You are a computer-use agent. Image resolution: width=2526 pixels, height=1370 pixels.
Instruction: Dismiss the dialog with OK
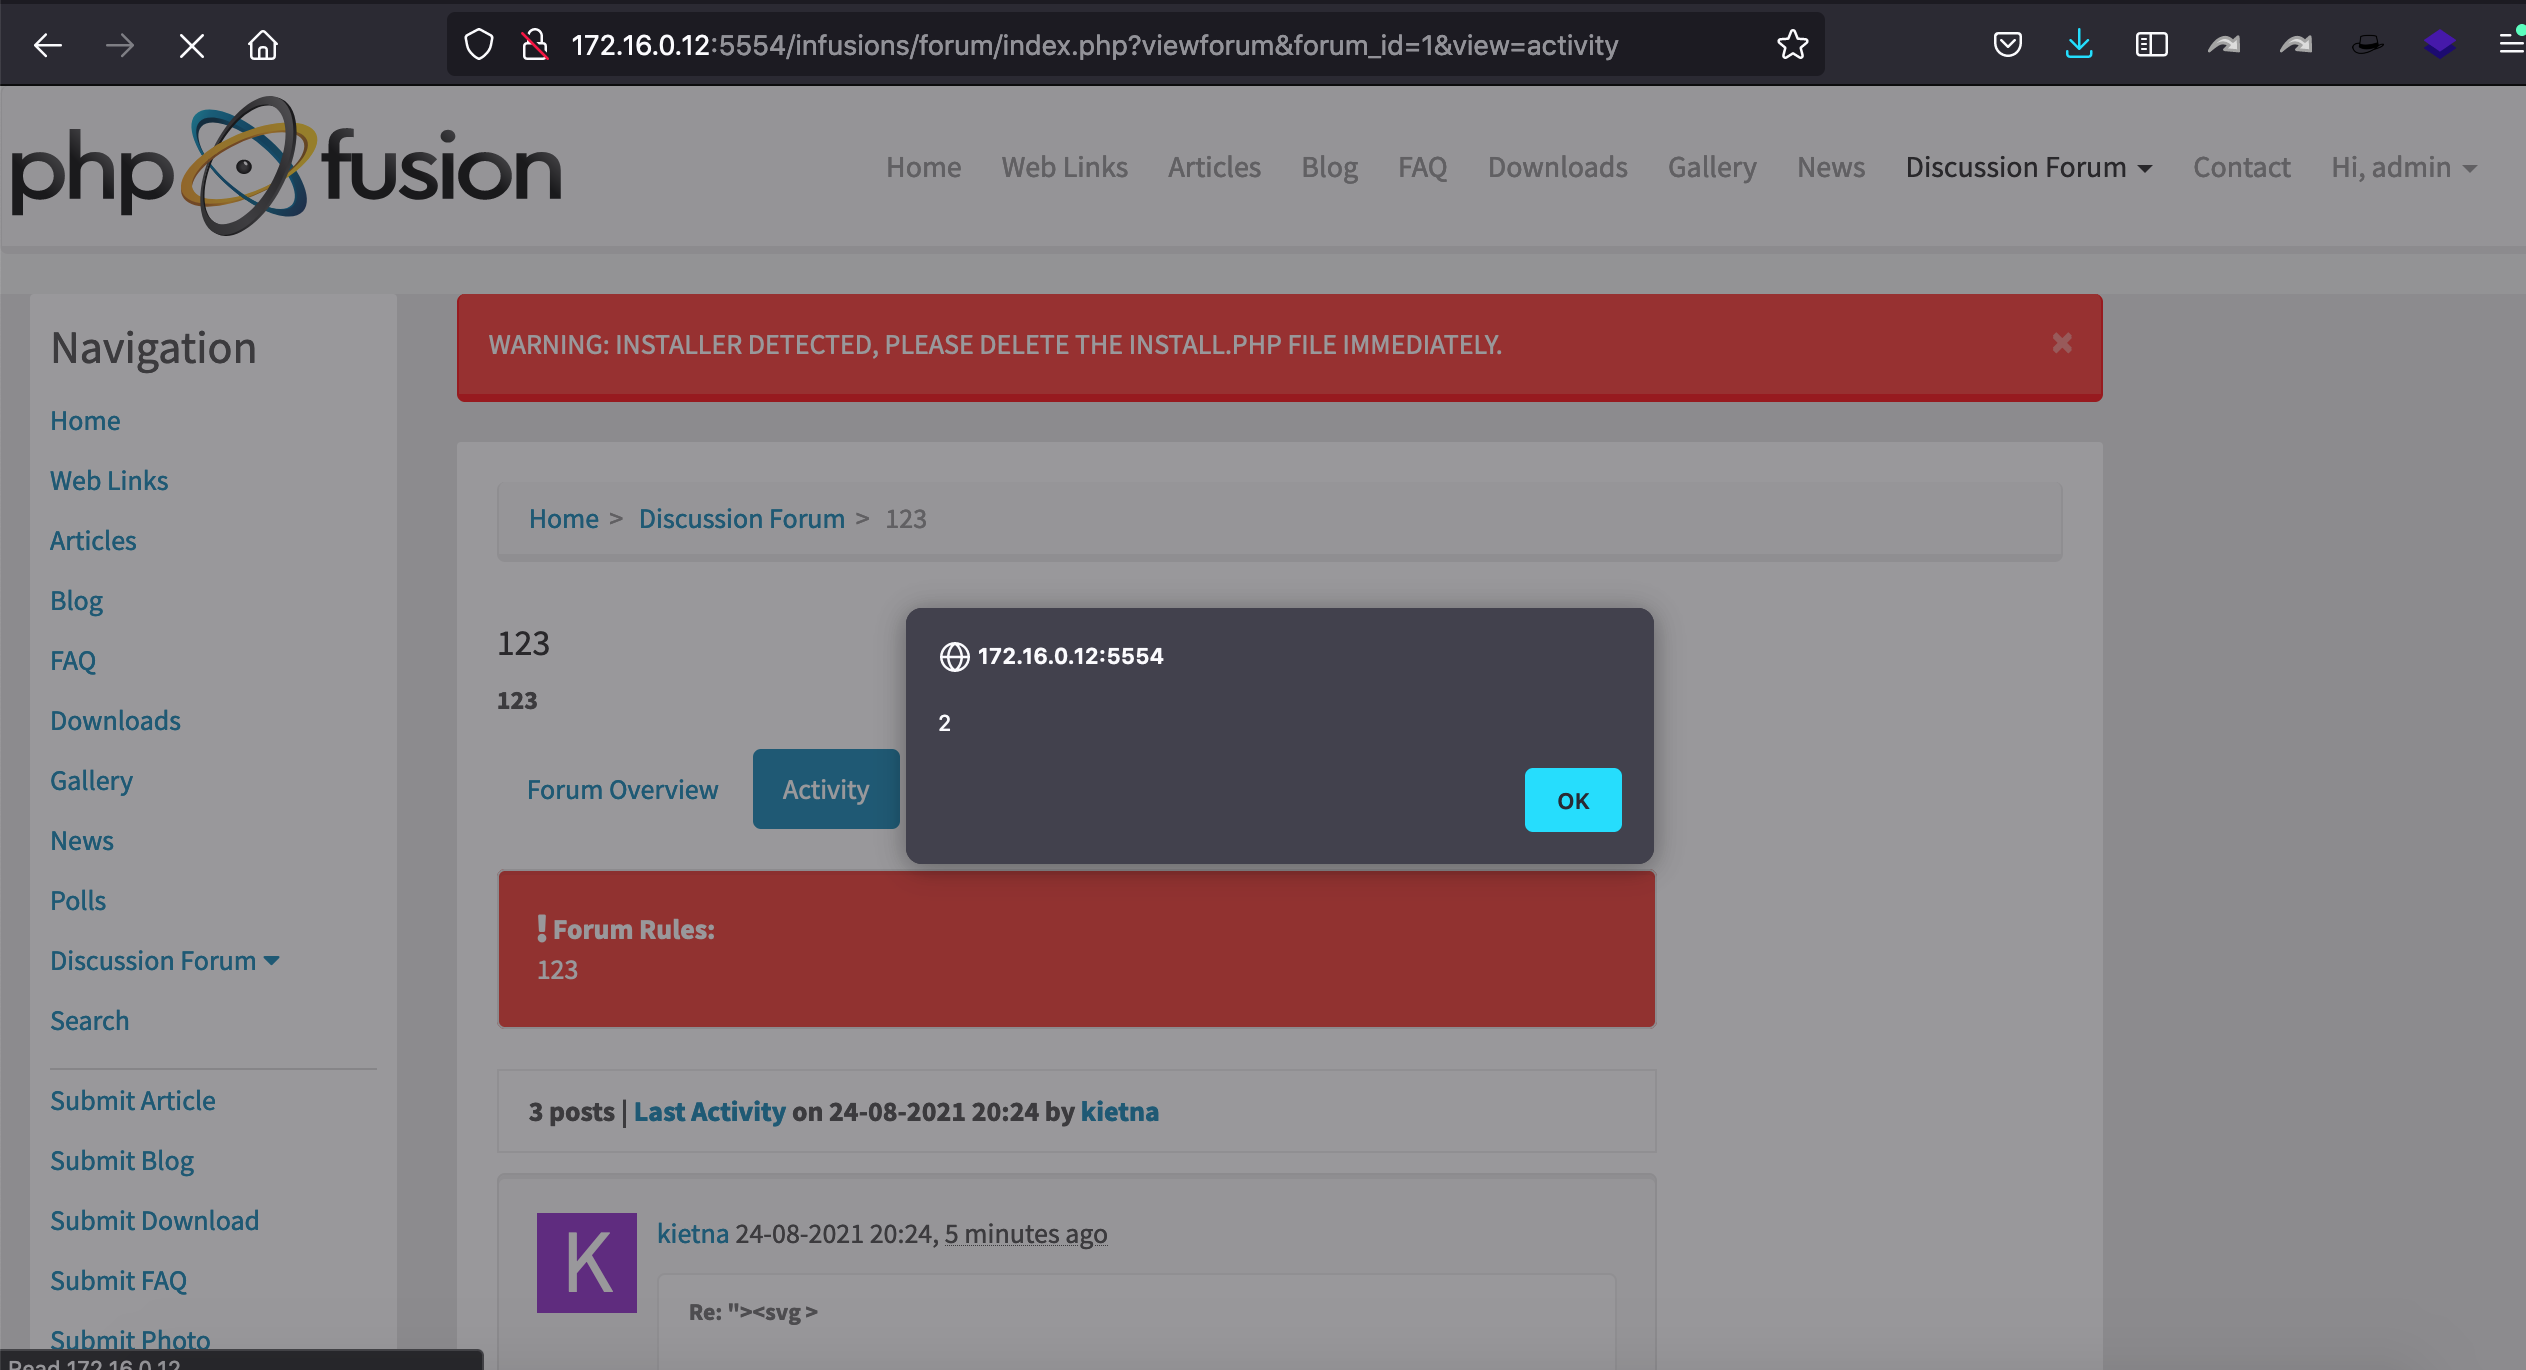1572,800
